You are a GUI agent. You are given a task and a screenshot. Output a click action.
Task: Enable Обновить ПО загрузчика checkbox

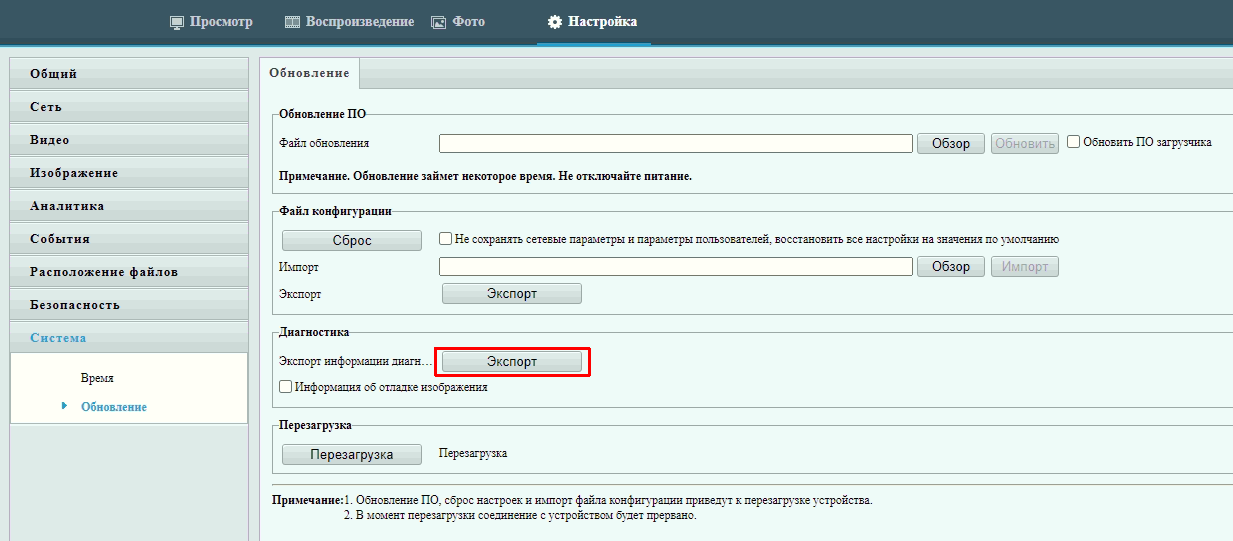point(1073,142)
